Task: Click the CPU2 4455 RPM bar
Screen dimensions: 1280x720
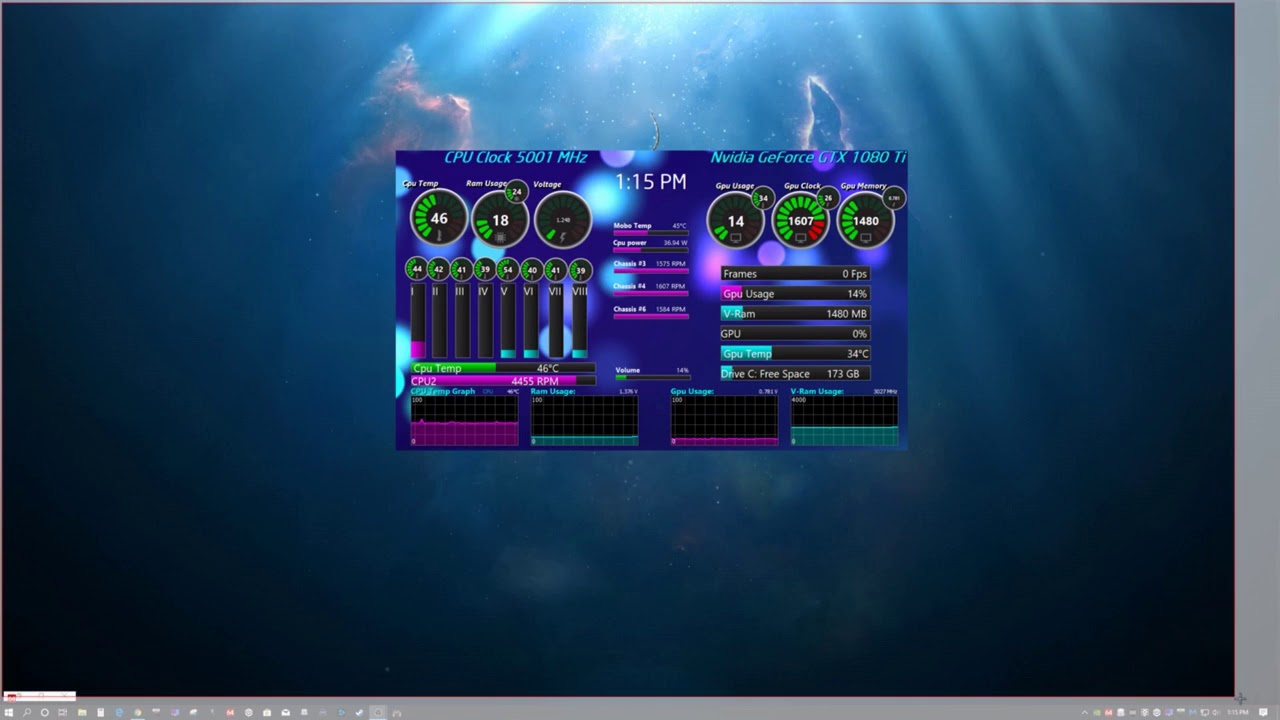Action: pyautogui.click(x=503, y=381)
